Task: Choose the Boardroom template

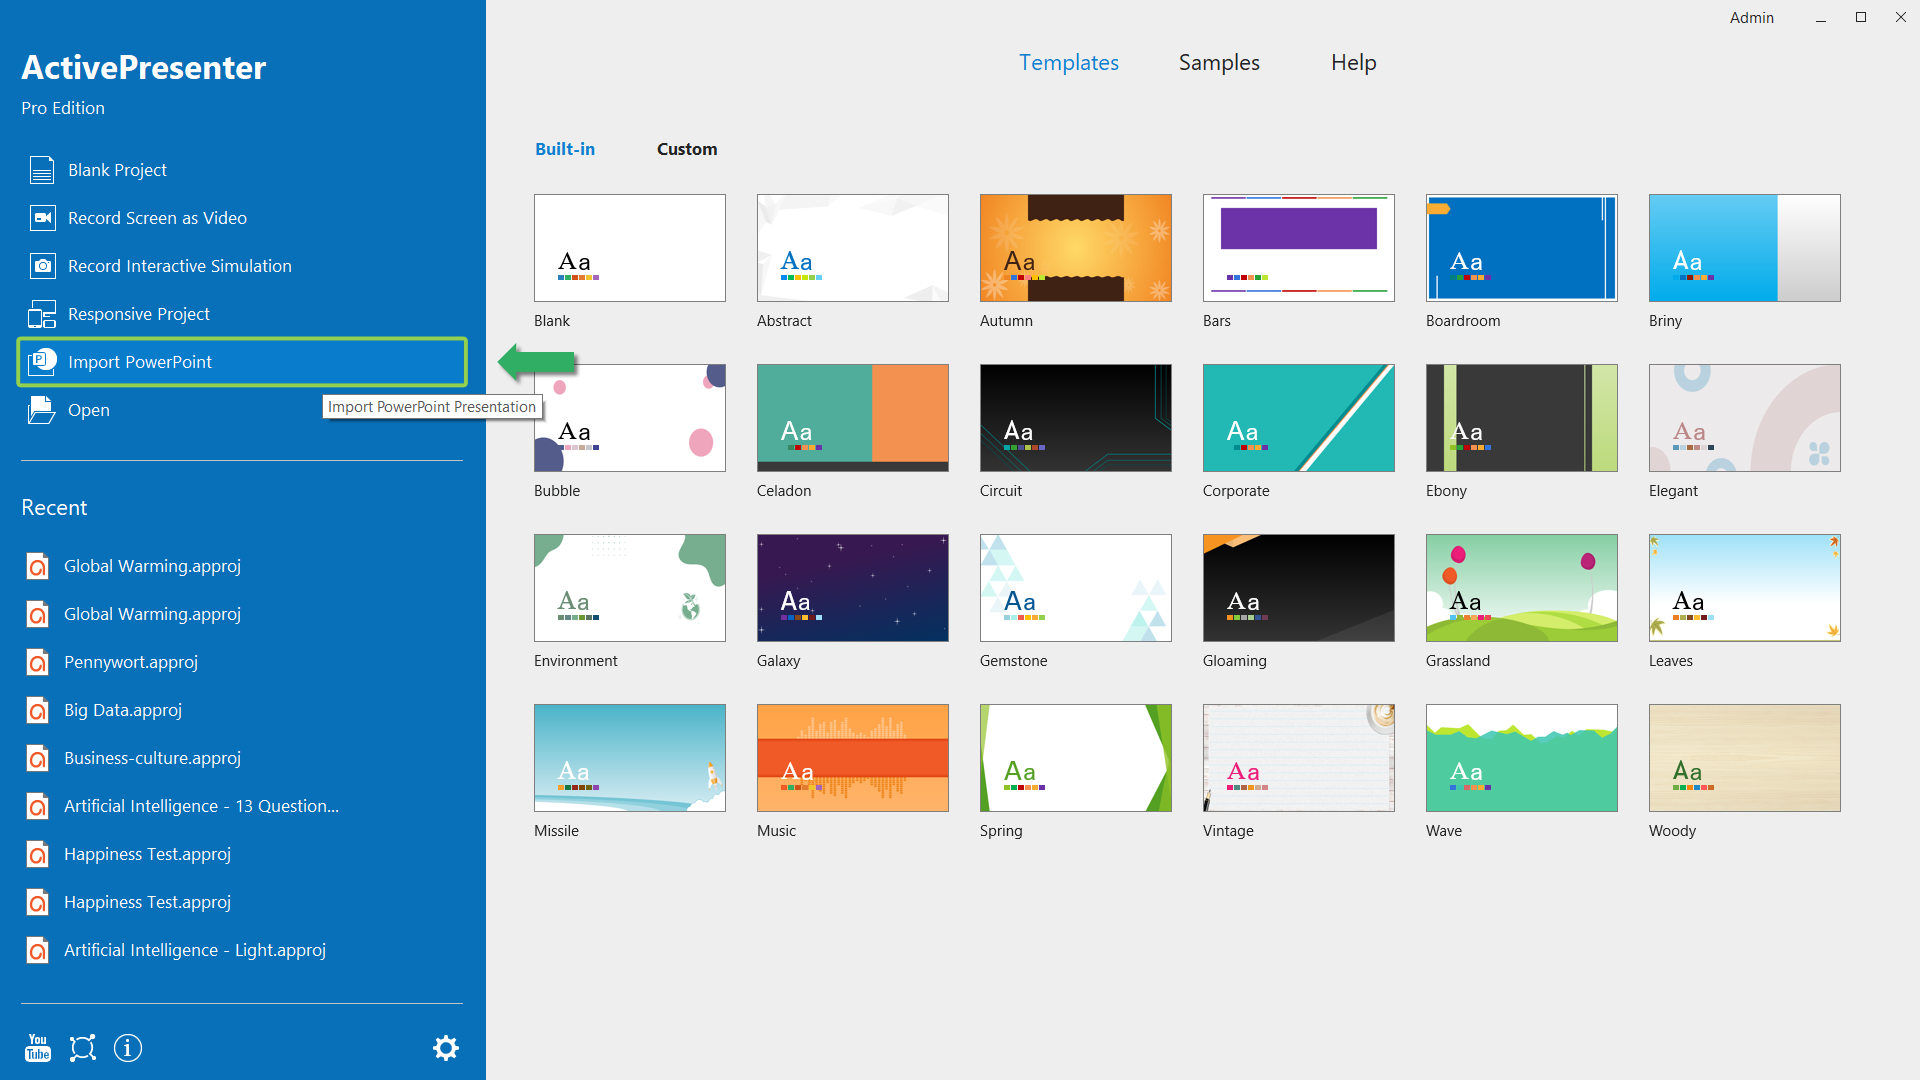Action: pyautogui.click(x=1522, y=248)
